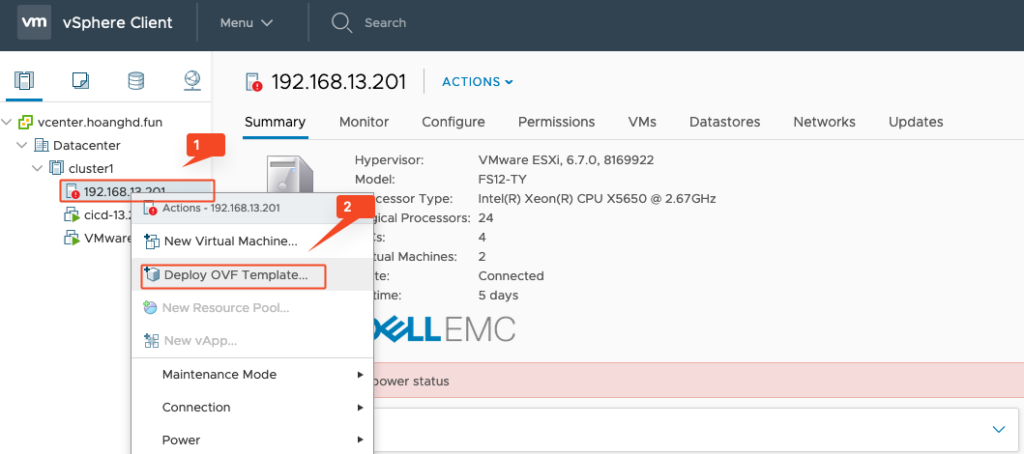Click the vCenter icon beside vcenter.hoanghd.fun

pyautogui.click(x=25, y=122)
